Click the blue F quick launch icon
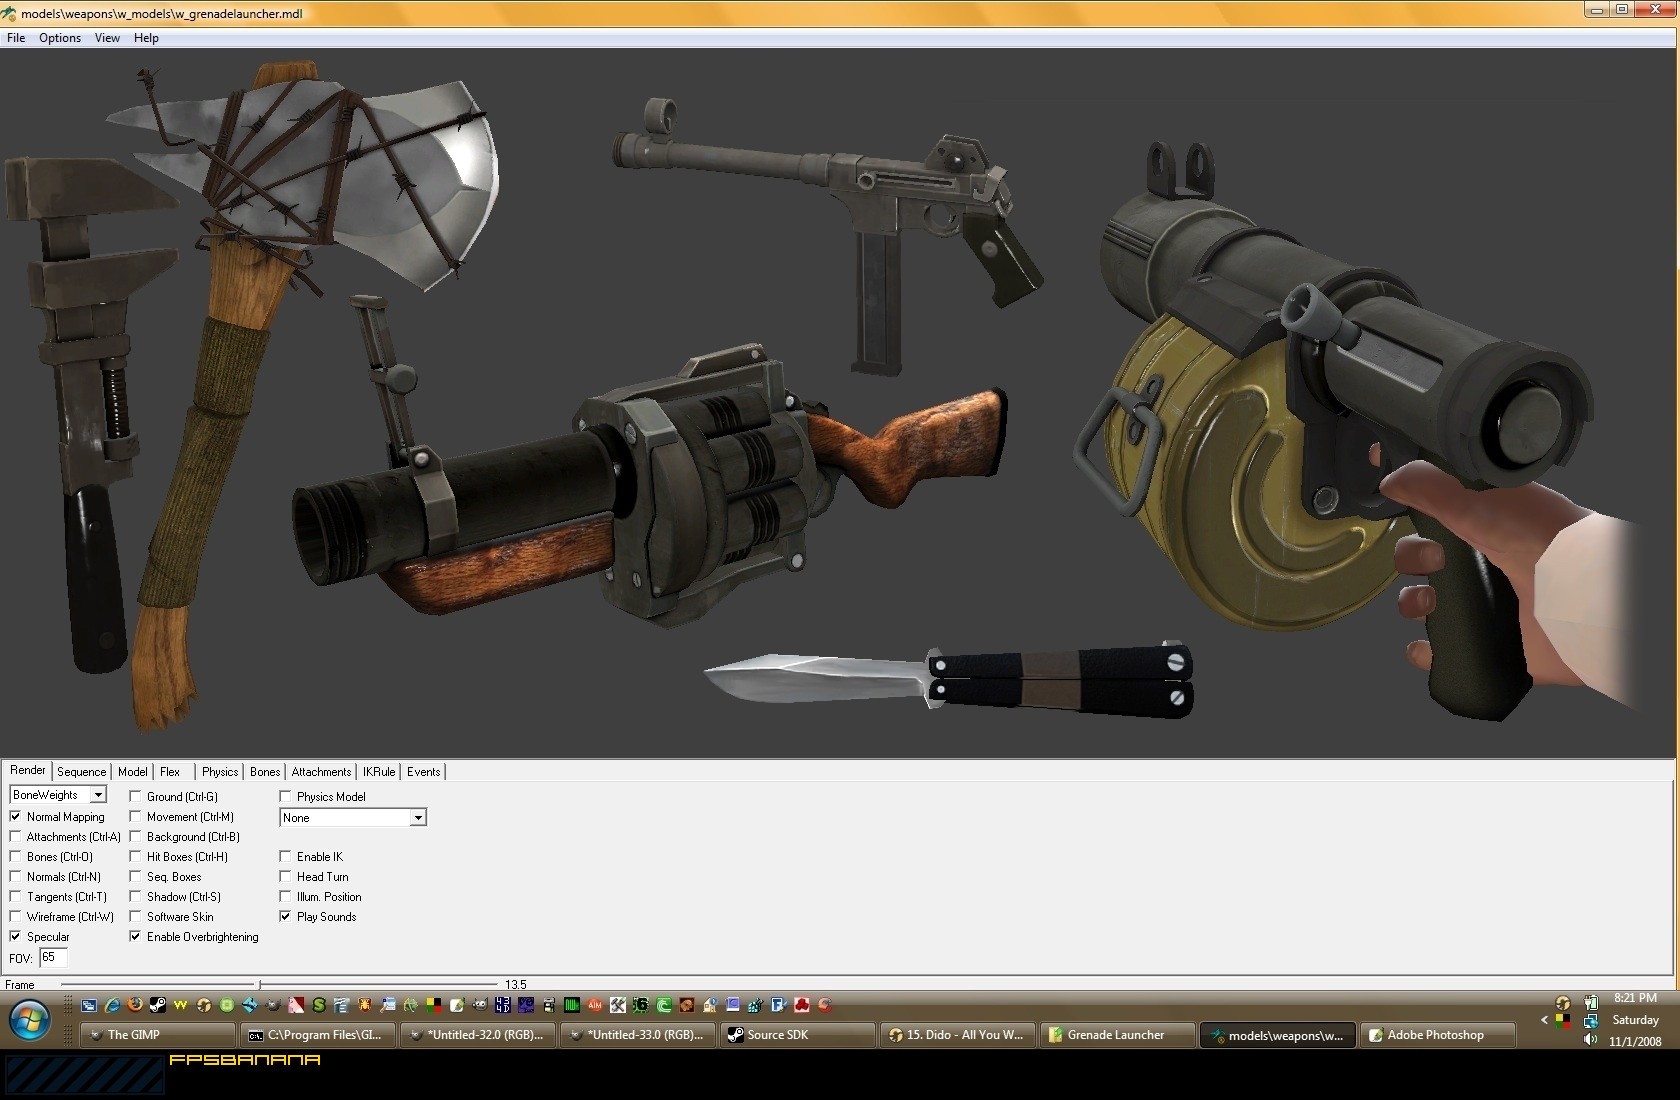This screenshot has width=1680, height=1100. 778,1005
